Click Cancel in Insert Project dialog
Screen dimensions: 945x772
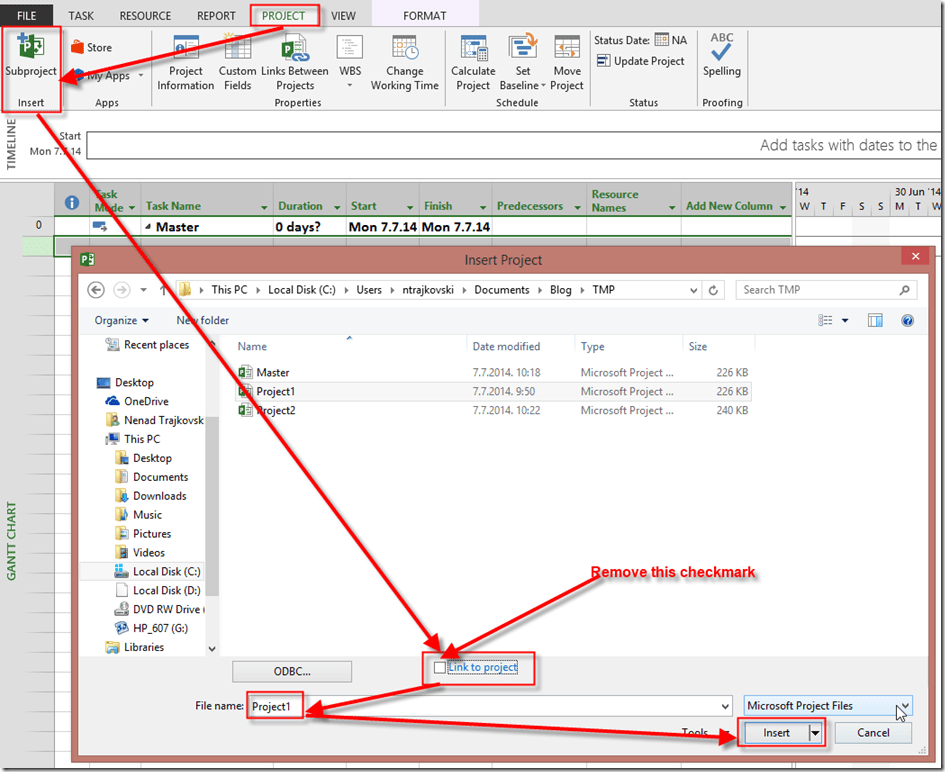[872, 733]
